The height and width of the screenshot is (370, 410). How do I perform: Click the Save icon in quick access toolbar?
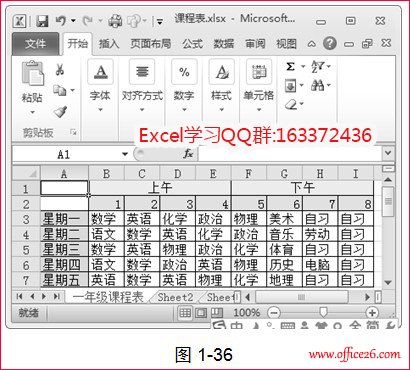pyautogui.click(x=42, y=21)
